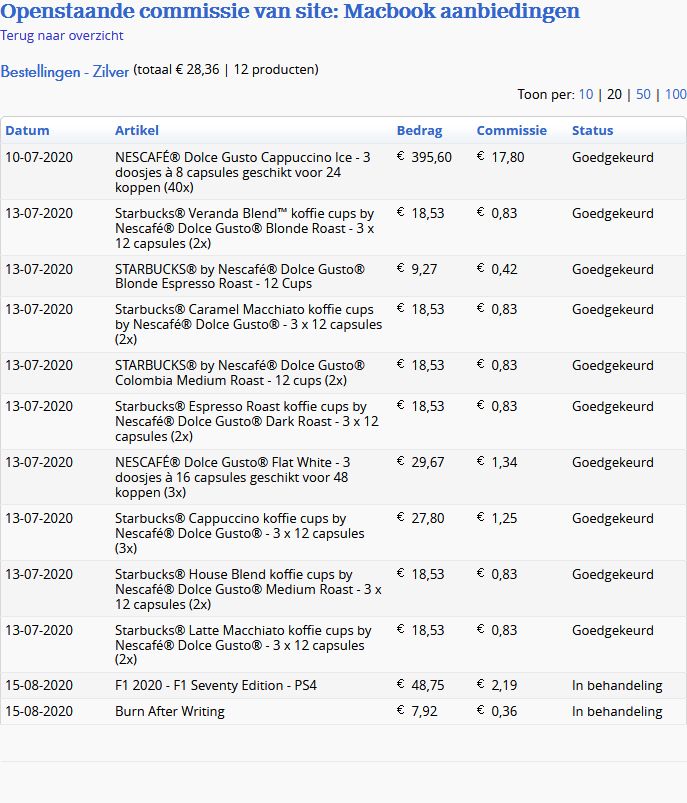Click the amount € 48,75

[x=421, y=685]
